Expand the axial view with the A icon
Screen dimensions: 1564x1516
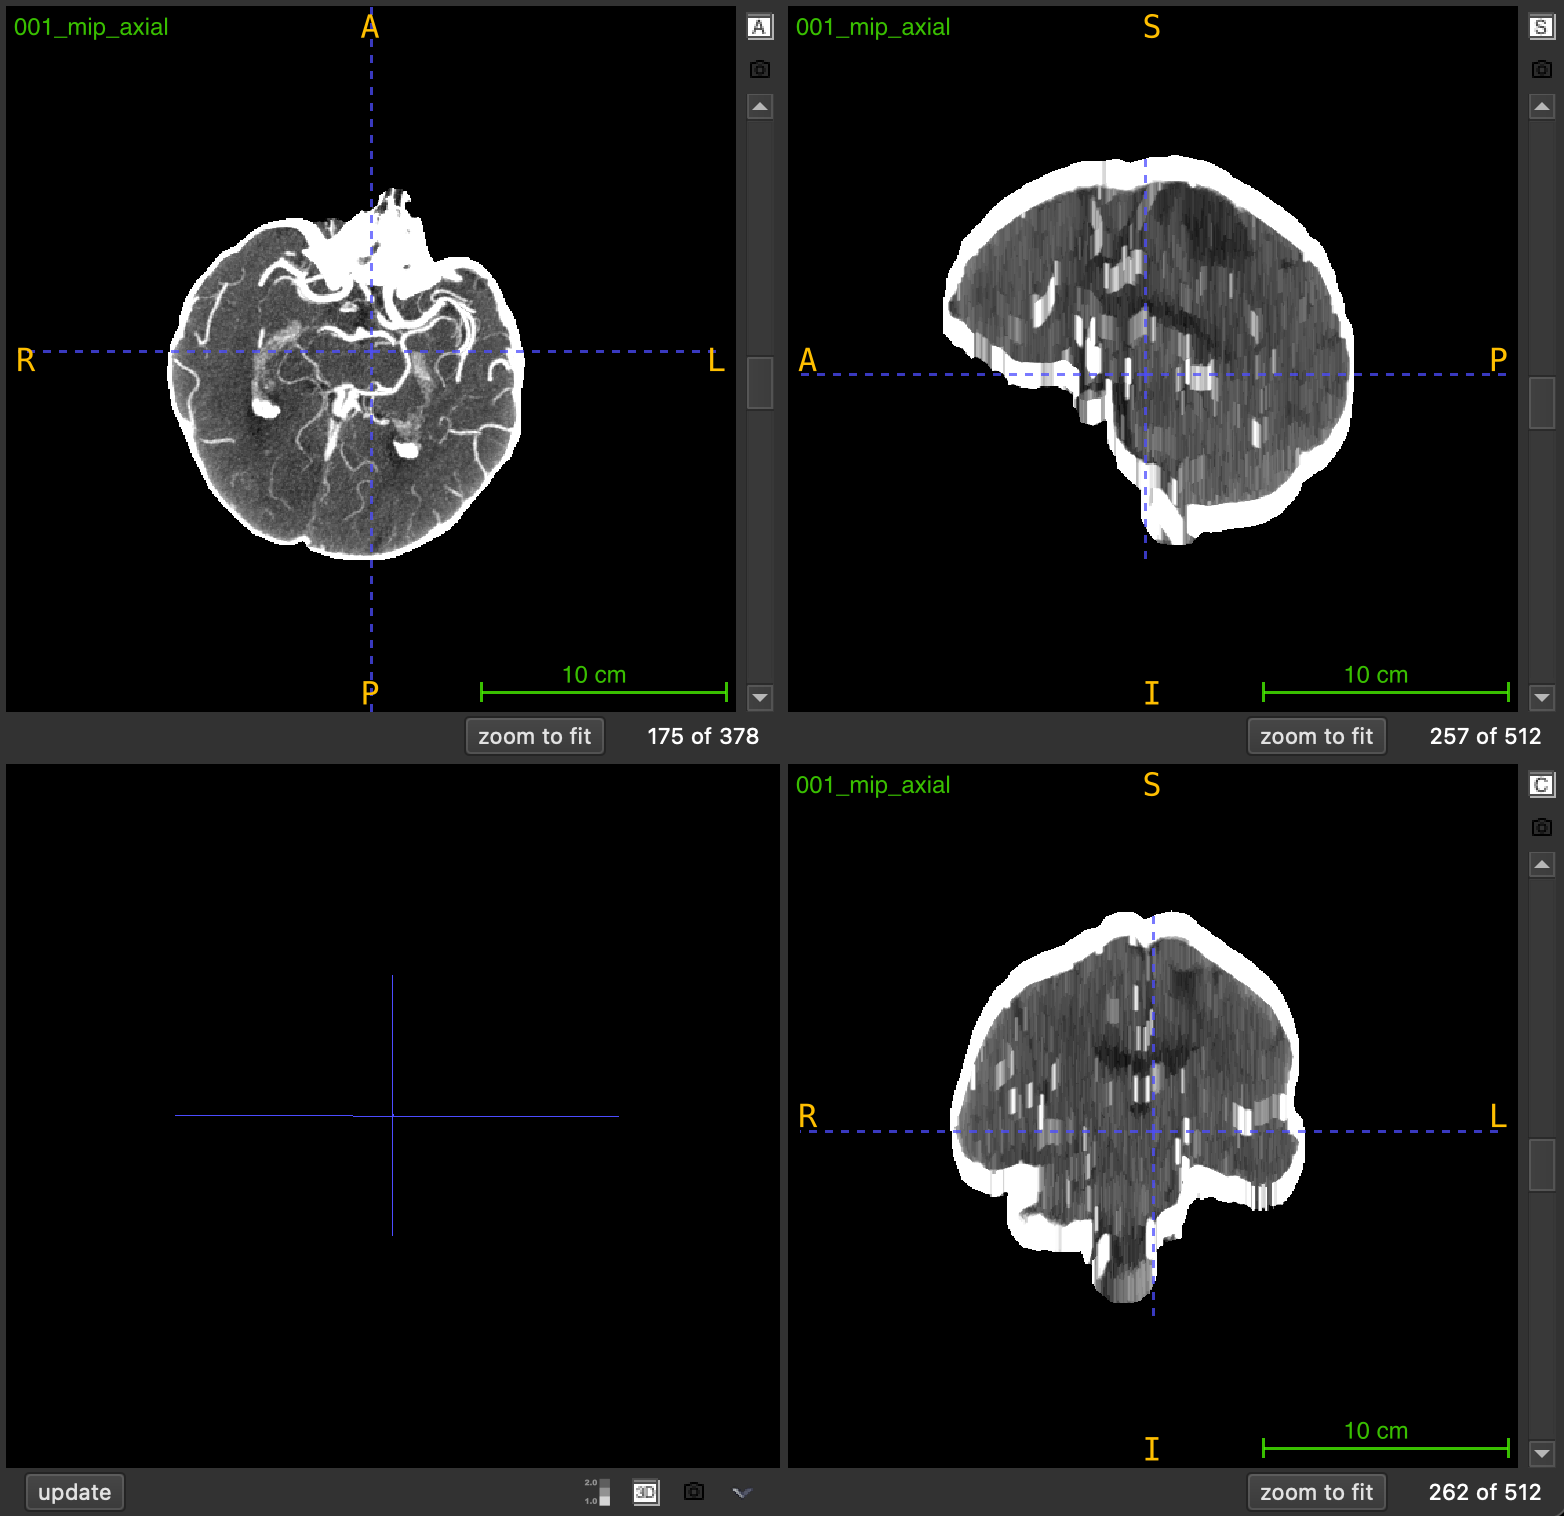(759, 28)
